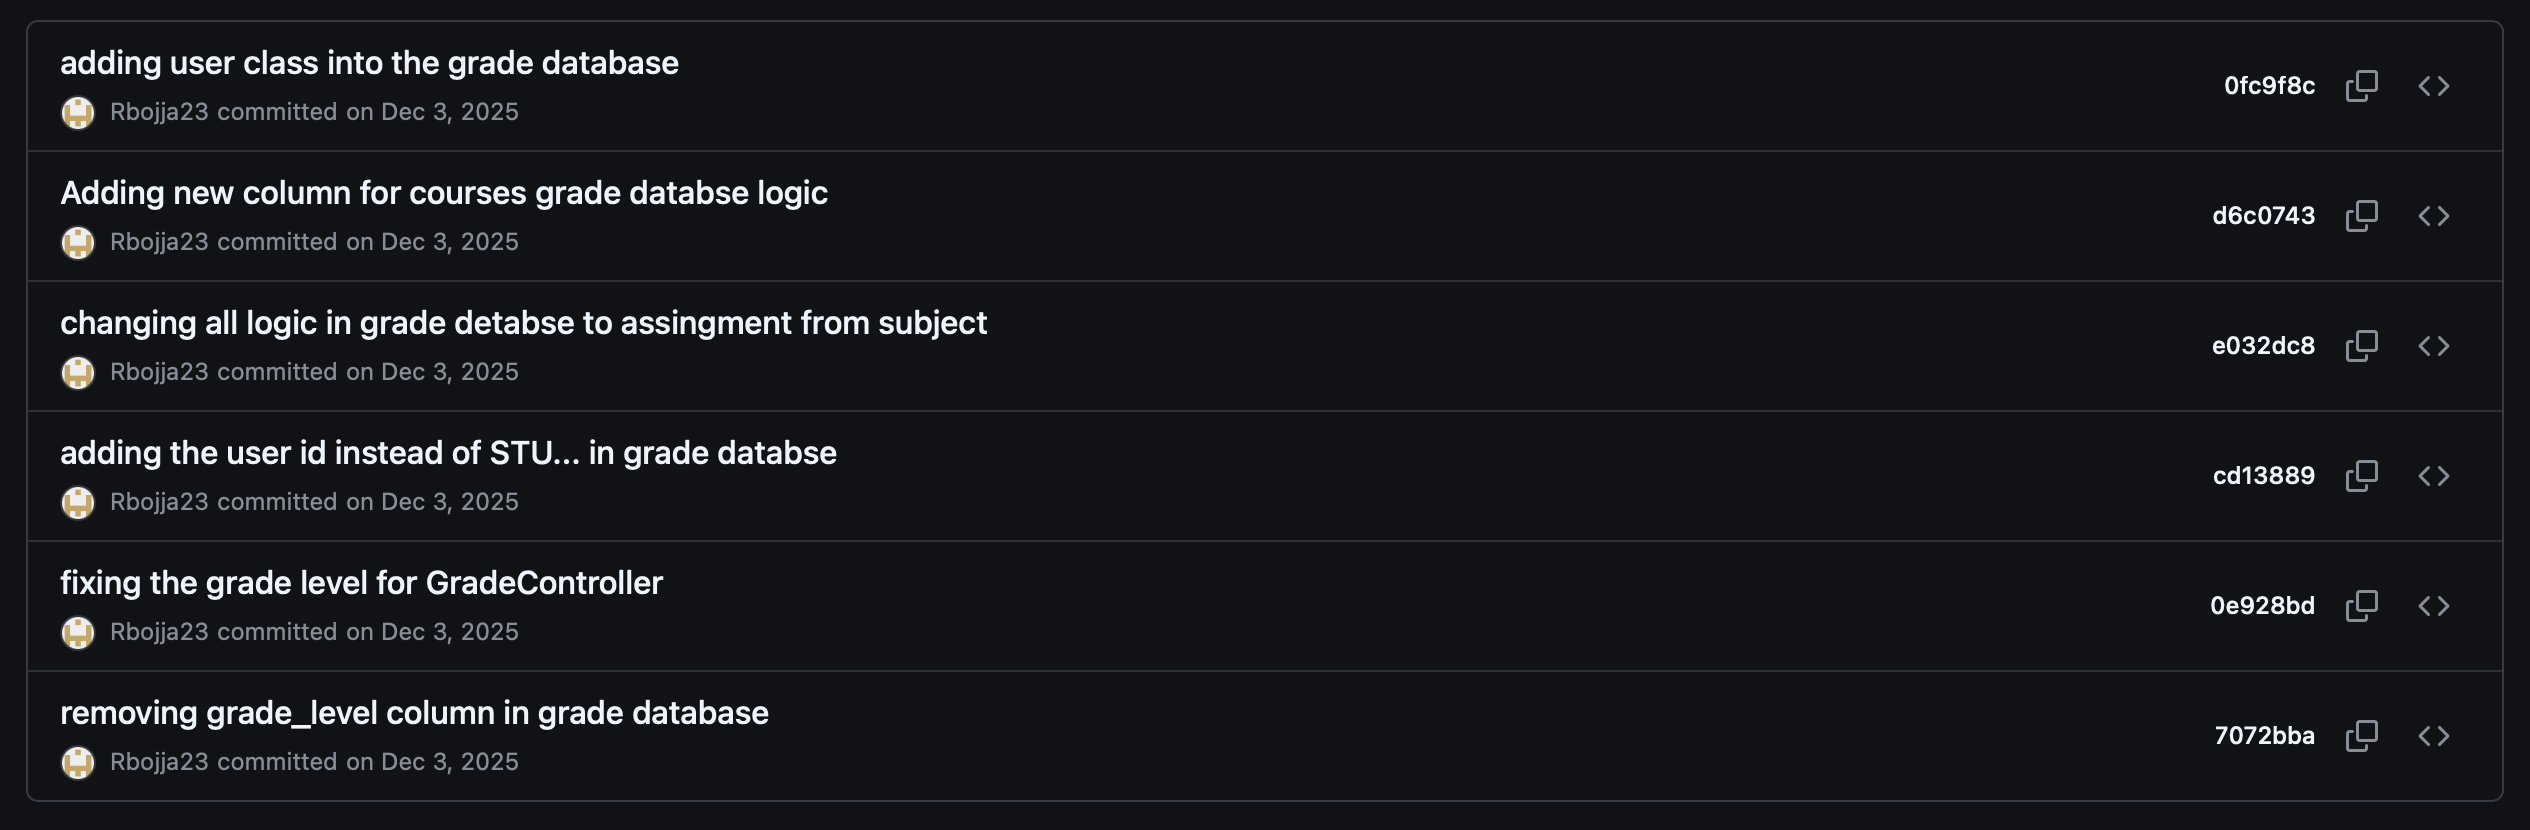Open commit hash d6c0743
The width and height of the screenshot is (2530, 830).
2264,215
